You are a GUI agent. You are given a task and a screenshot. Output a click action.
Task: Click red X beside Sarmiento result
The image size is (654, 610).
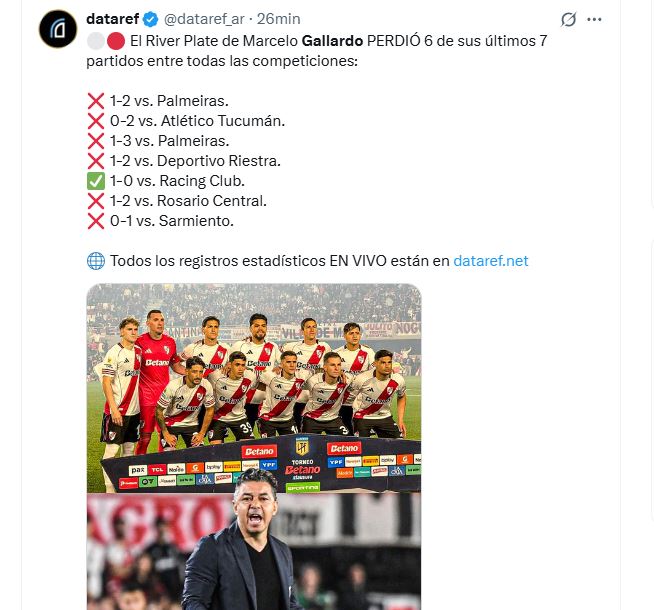96,221
